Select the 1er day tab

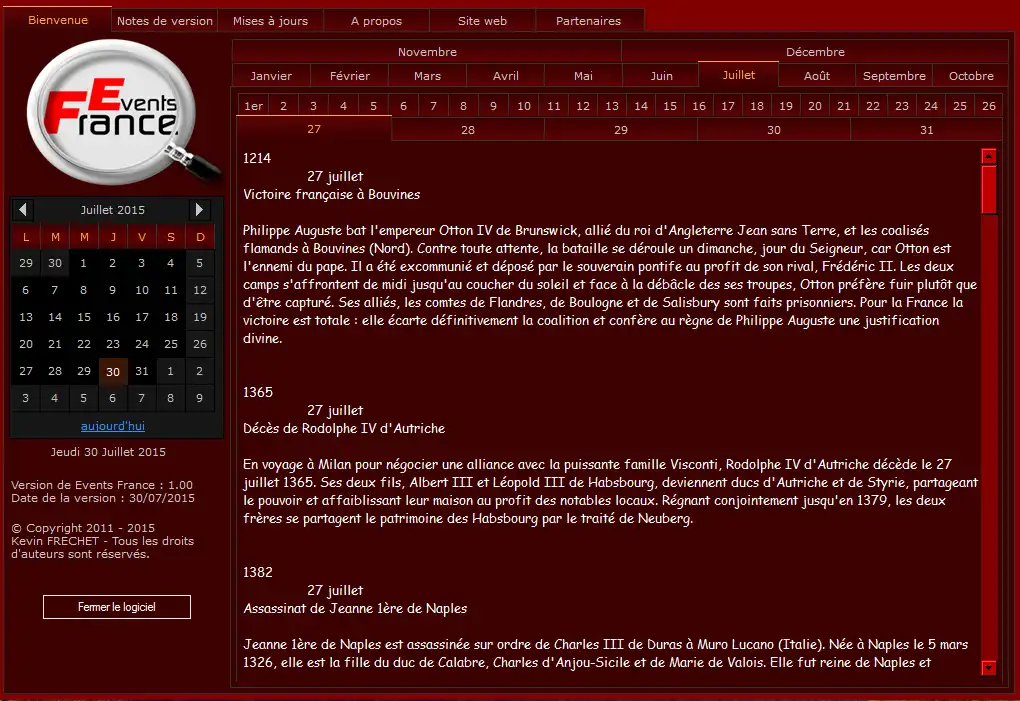(253, 105)
